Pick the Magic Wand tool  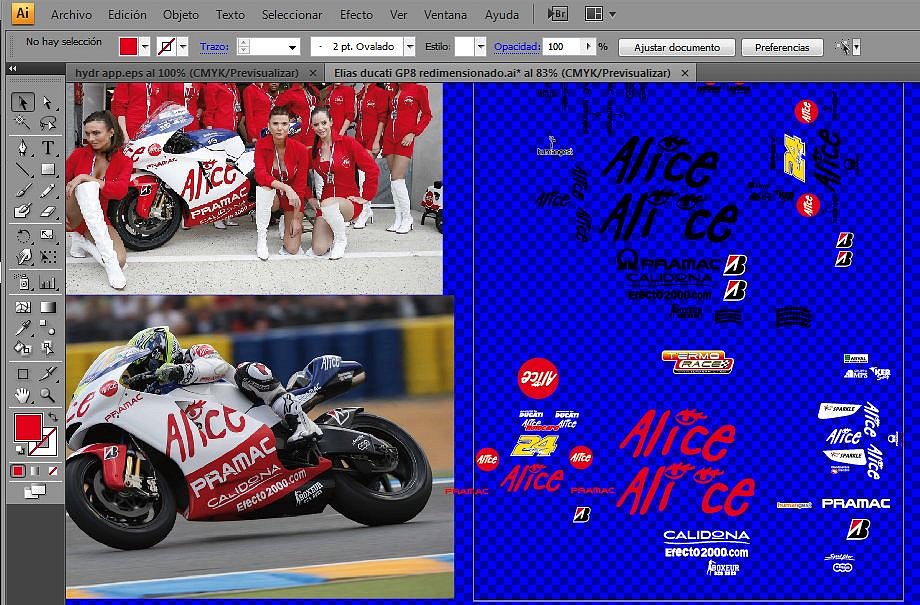pos(22,122)
